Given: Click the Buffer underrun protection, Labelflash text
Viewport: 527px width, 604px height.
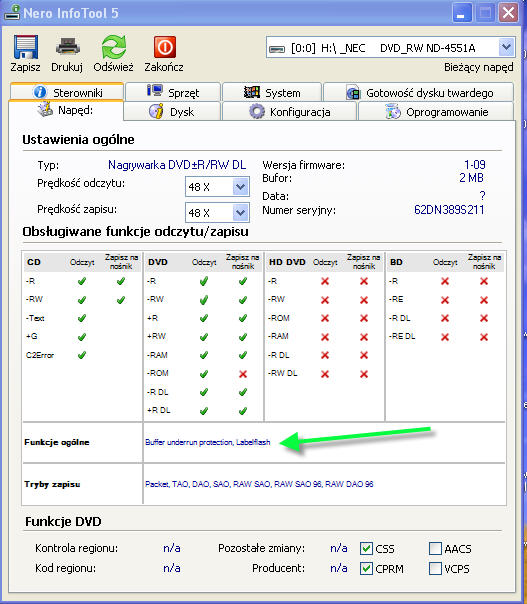Looking at the screenshot, I should click(208, 442).
